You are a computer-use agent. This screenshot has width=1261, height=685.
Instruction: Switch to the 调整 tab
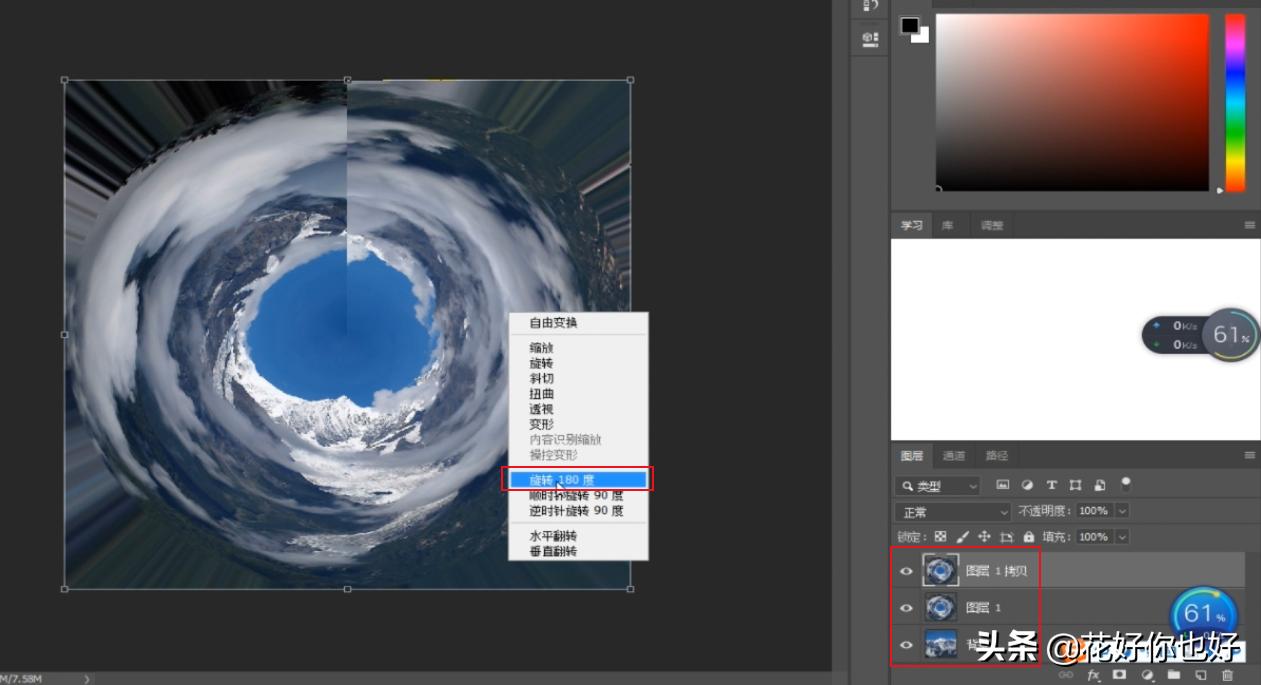click(991, 226)
